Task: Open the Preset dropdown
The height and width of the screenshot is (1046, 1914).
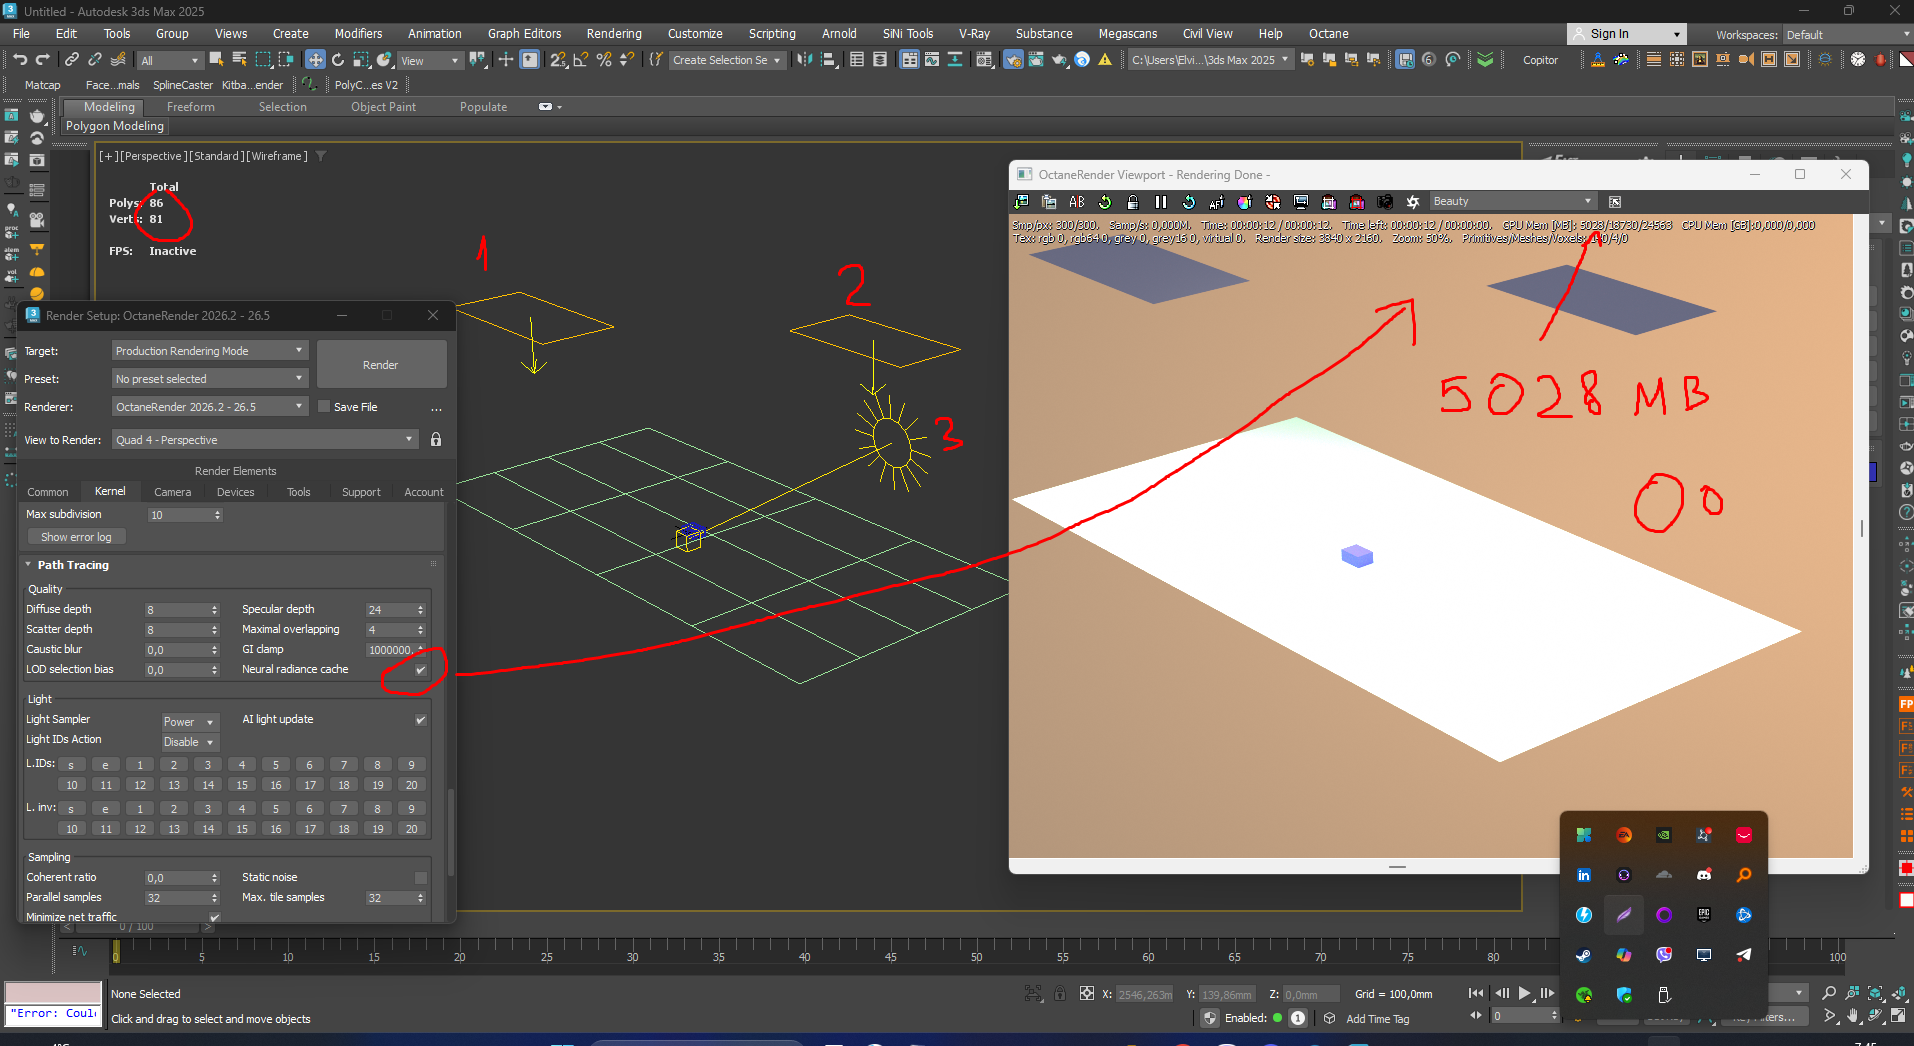Action: click(209, 379)
